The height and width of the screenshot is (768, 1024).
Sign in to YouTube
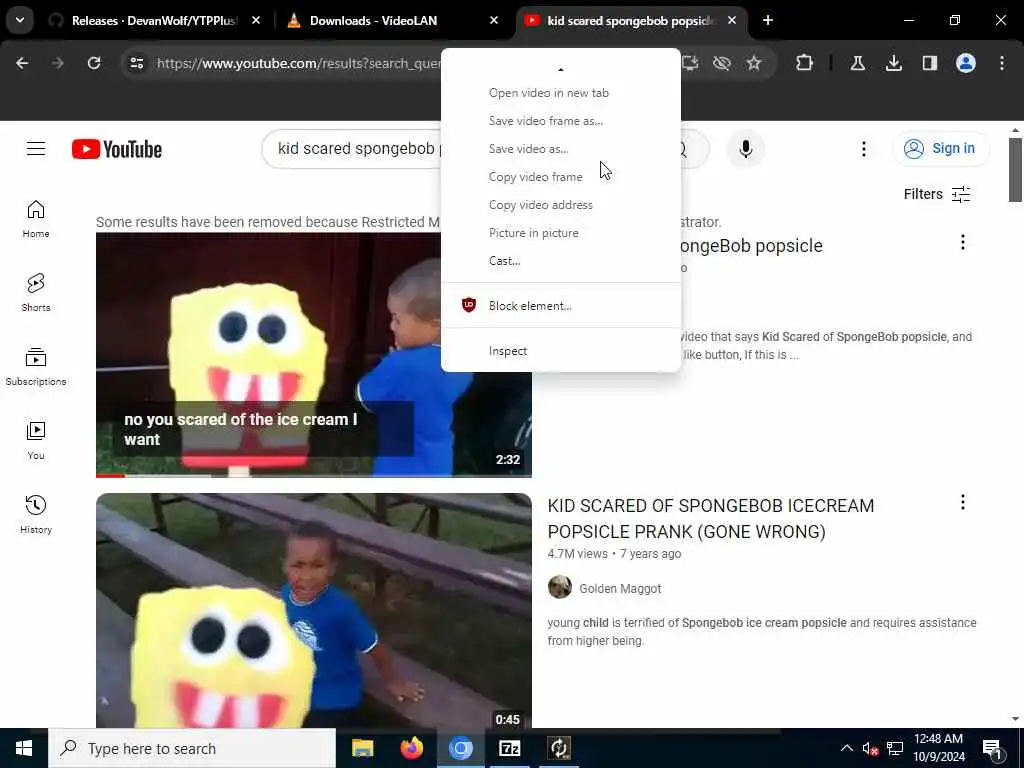940,149
